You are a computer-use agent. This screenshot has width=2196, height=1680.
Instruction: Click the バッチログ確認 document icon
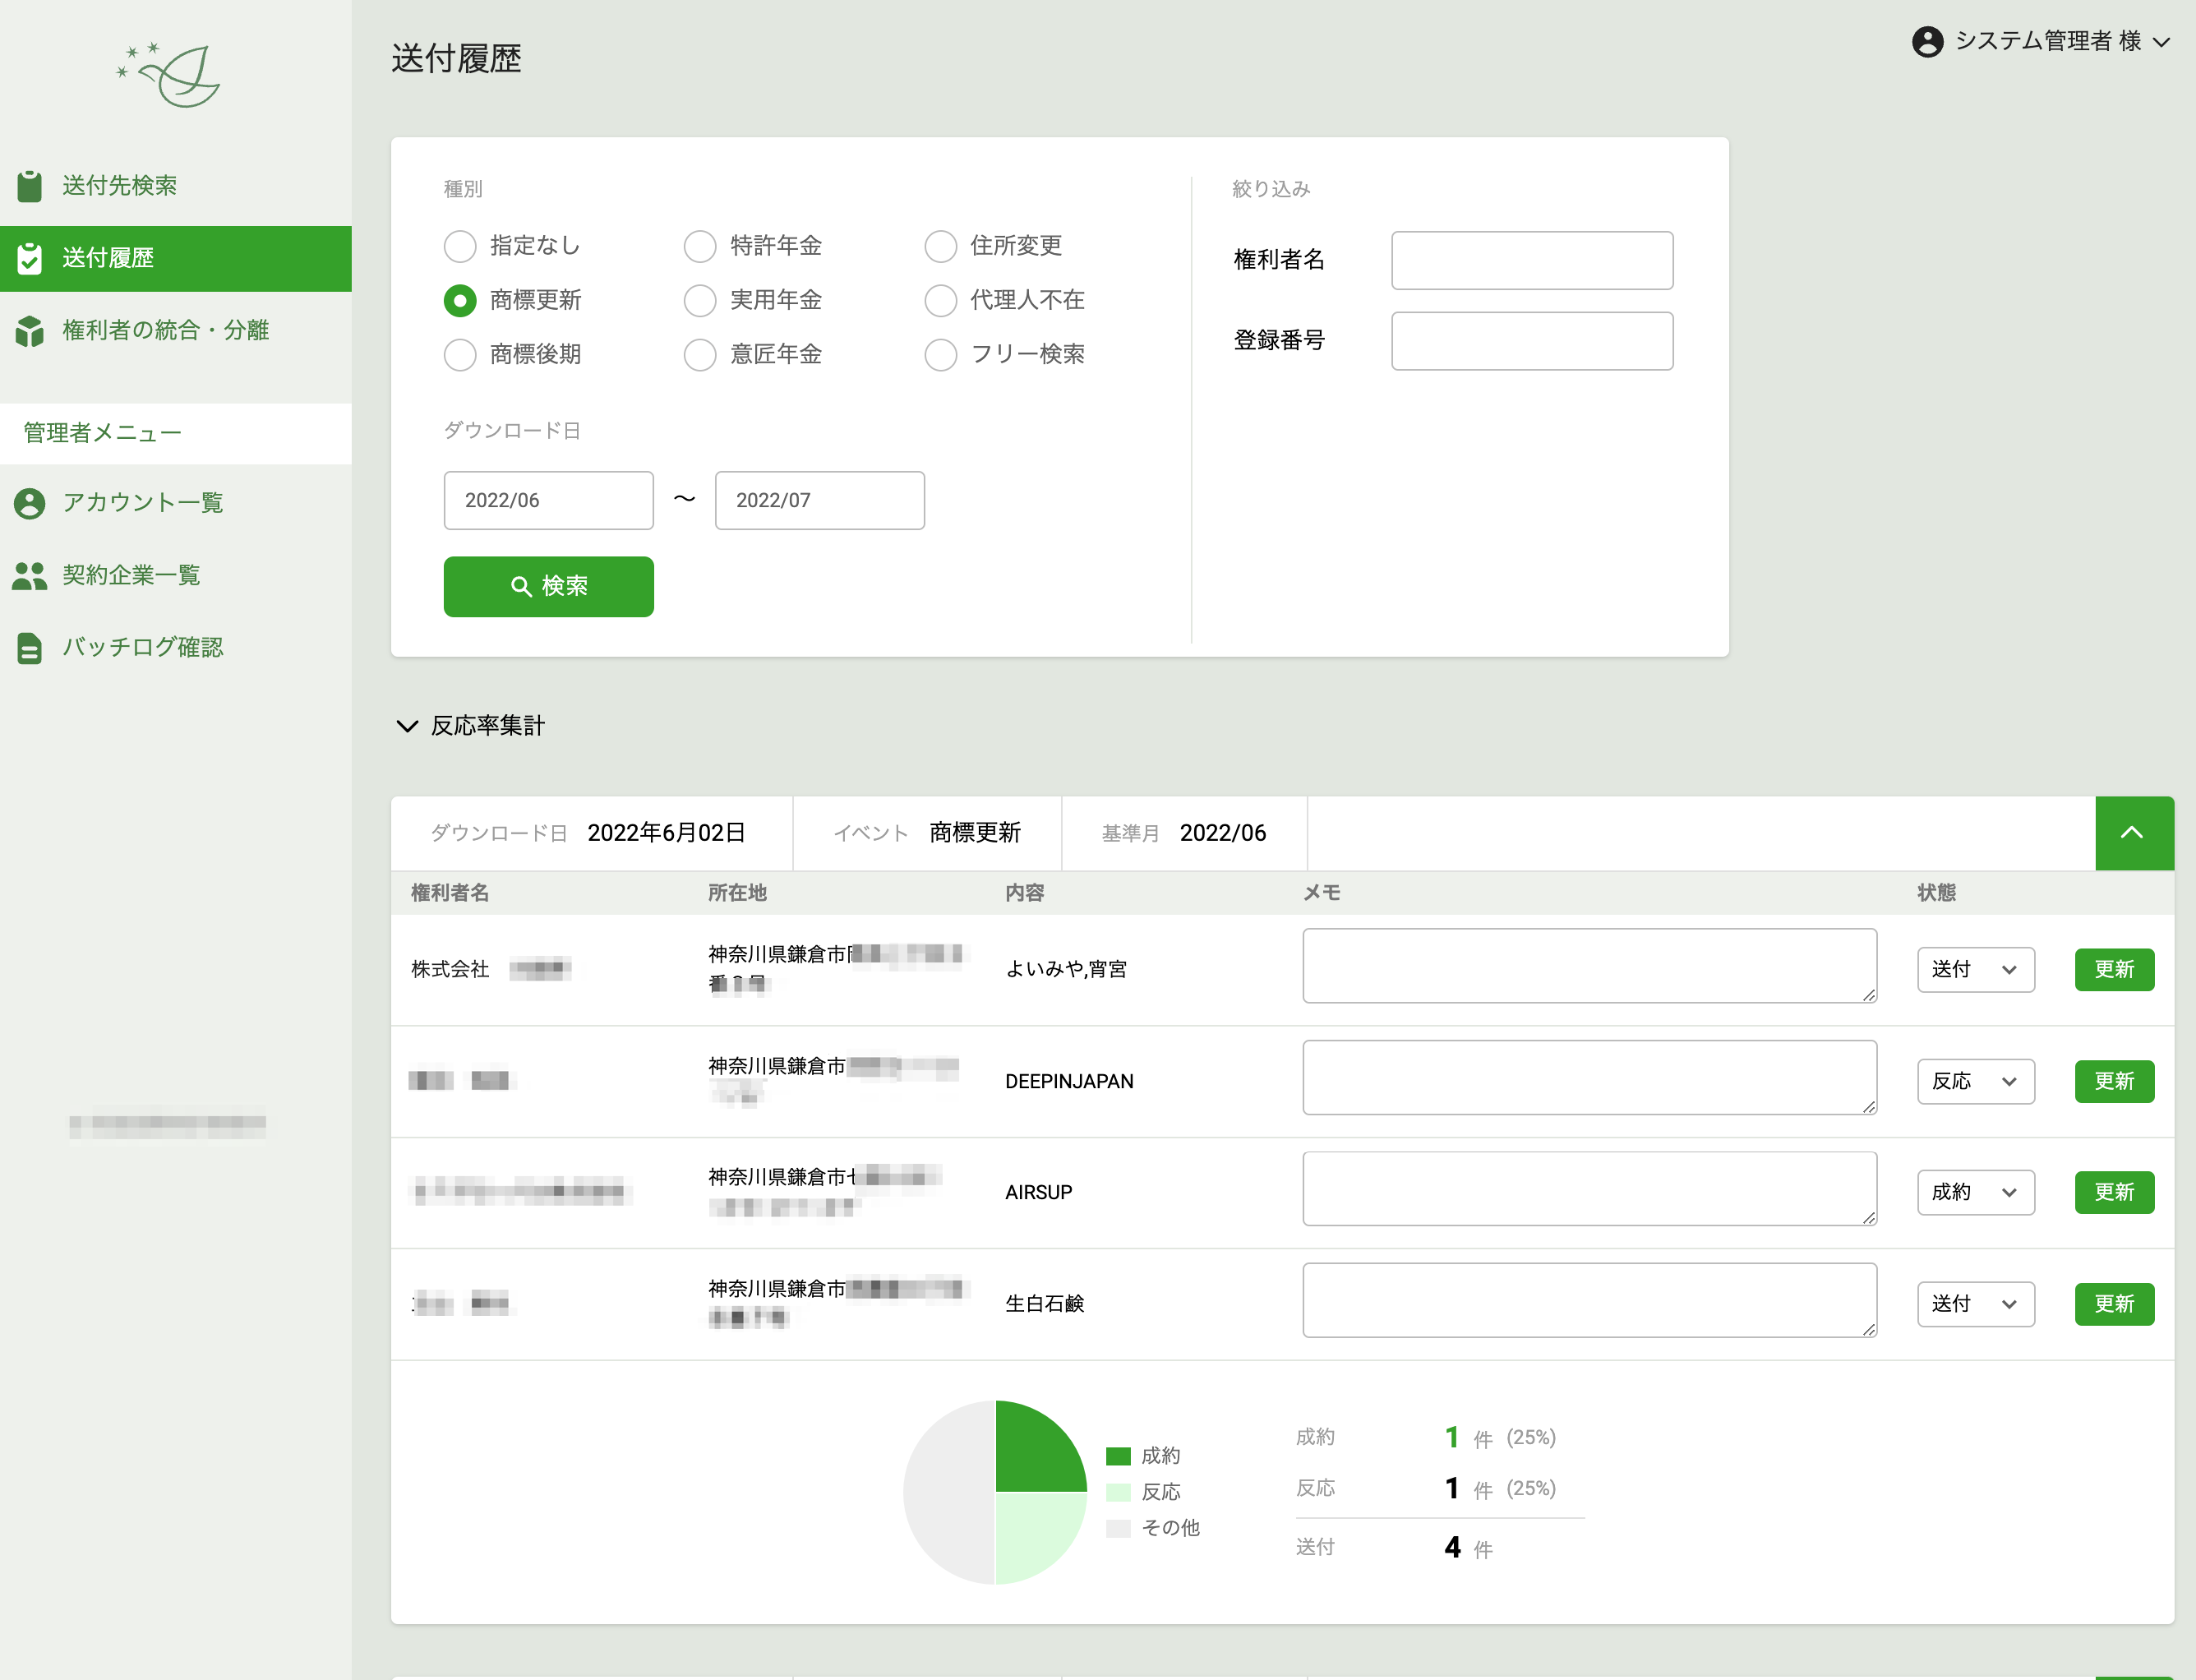30,648
